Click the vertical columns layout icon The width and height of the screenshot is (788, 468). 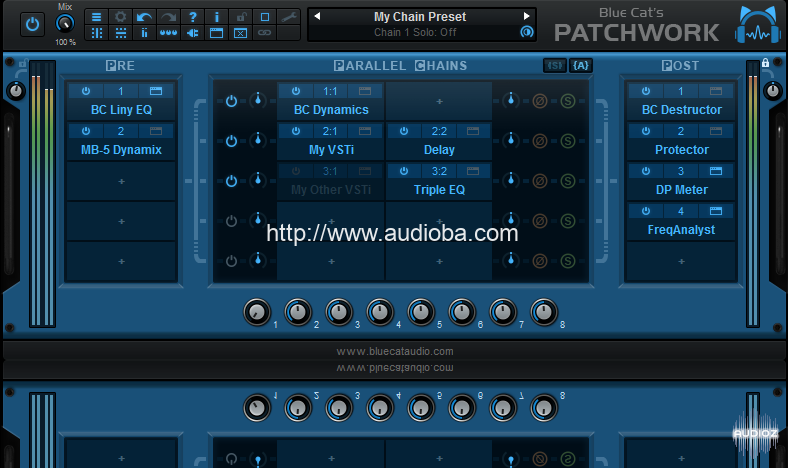tap(96, 33)
